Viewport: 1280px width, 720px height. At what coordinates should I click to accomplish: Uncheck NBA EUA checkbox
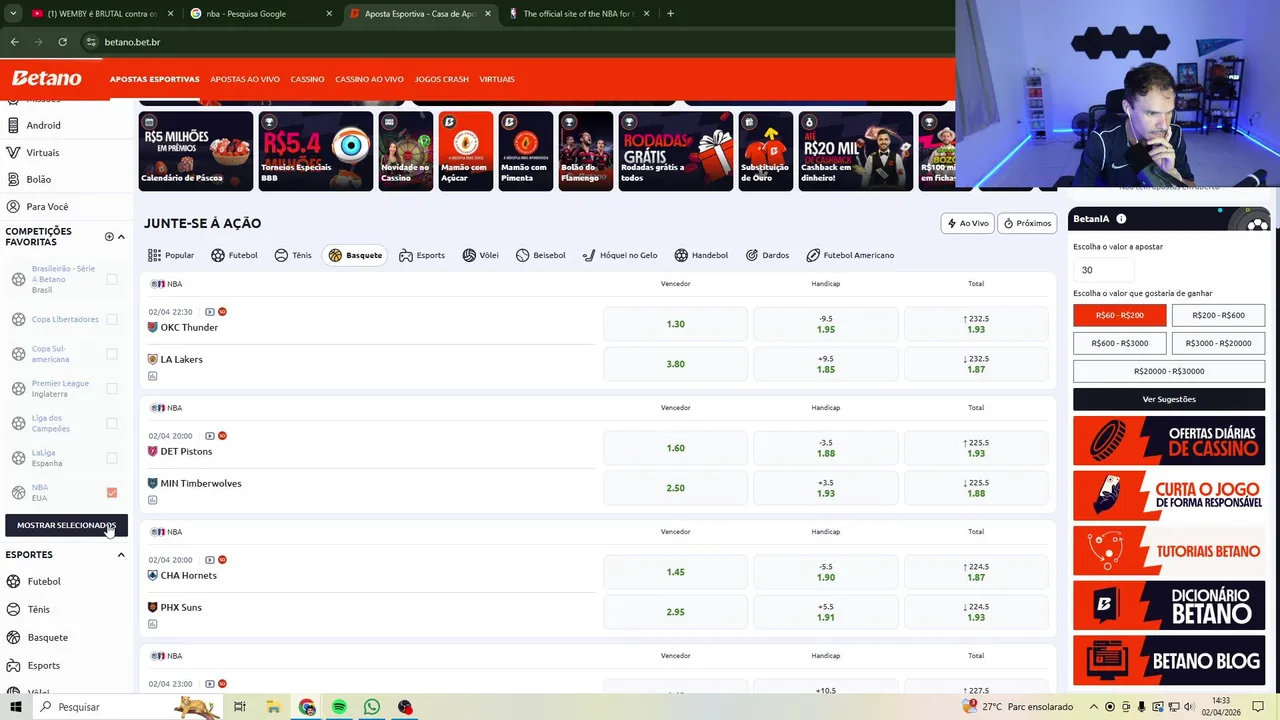click(x=112, y=492)
